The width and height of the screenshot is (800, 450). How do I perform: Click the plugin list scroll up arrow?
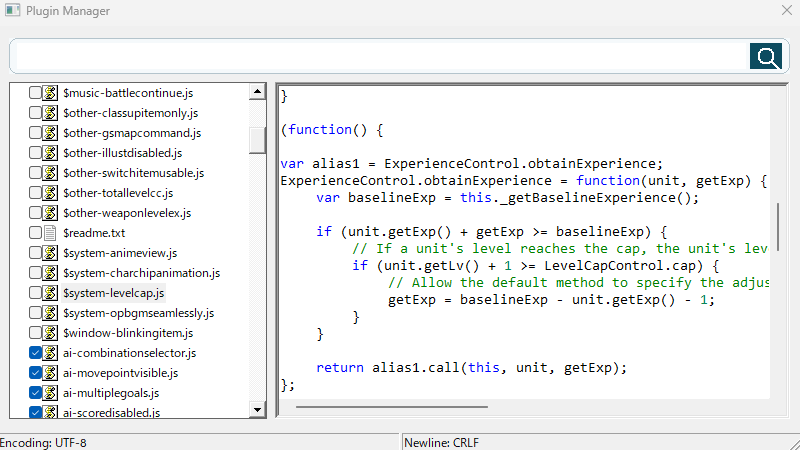[257, 92]
